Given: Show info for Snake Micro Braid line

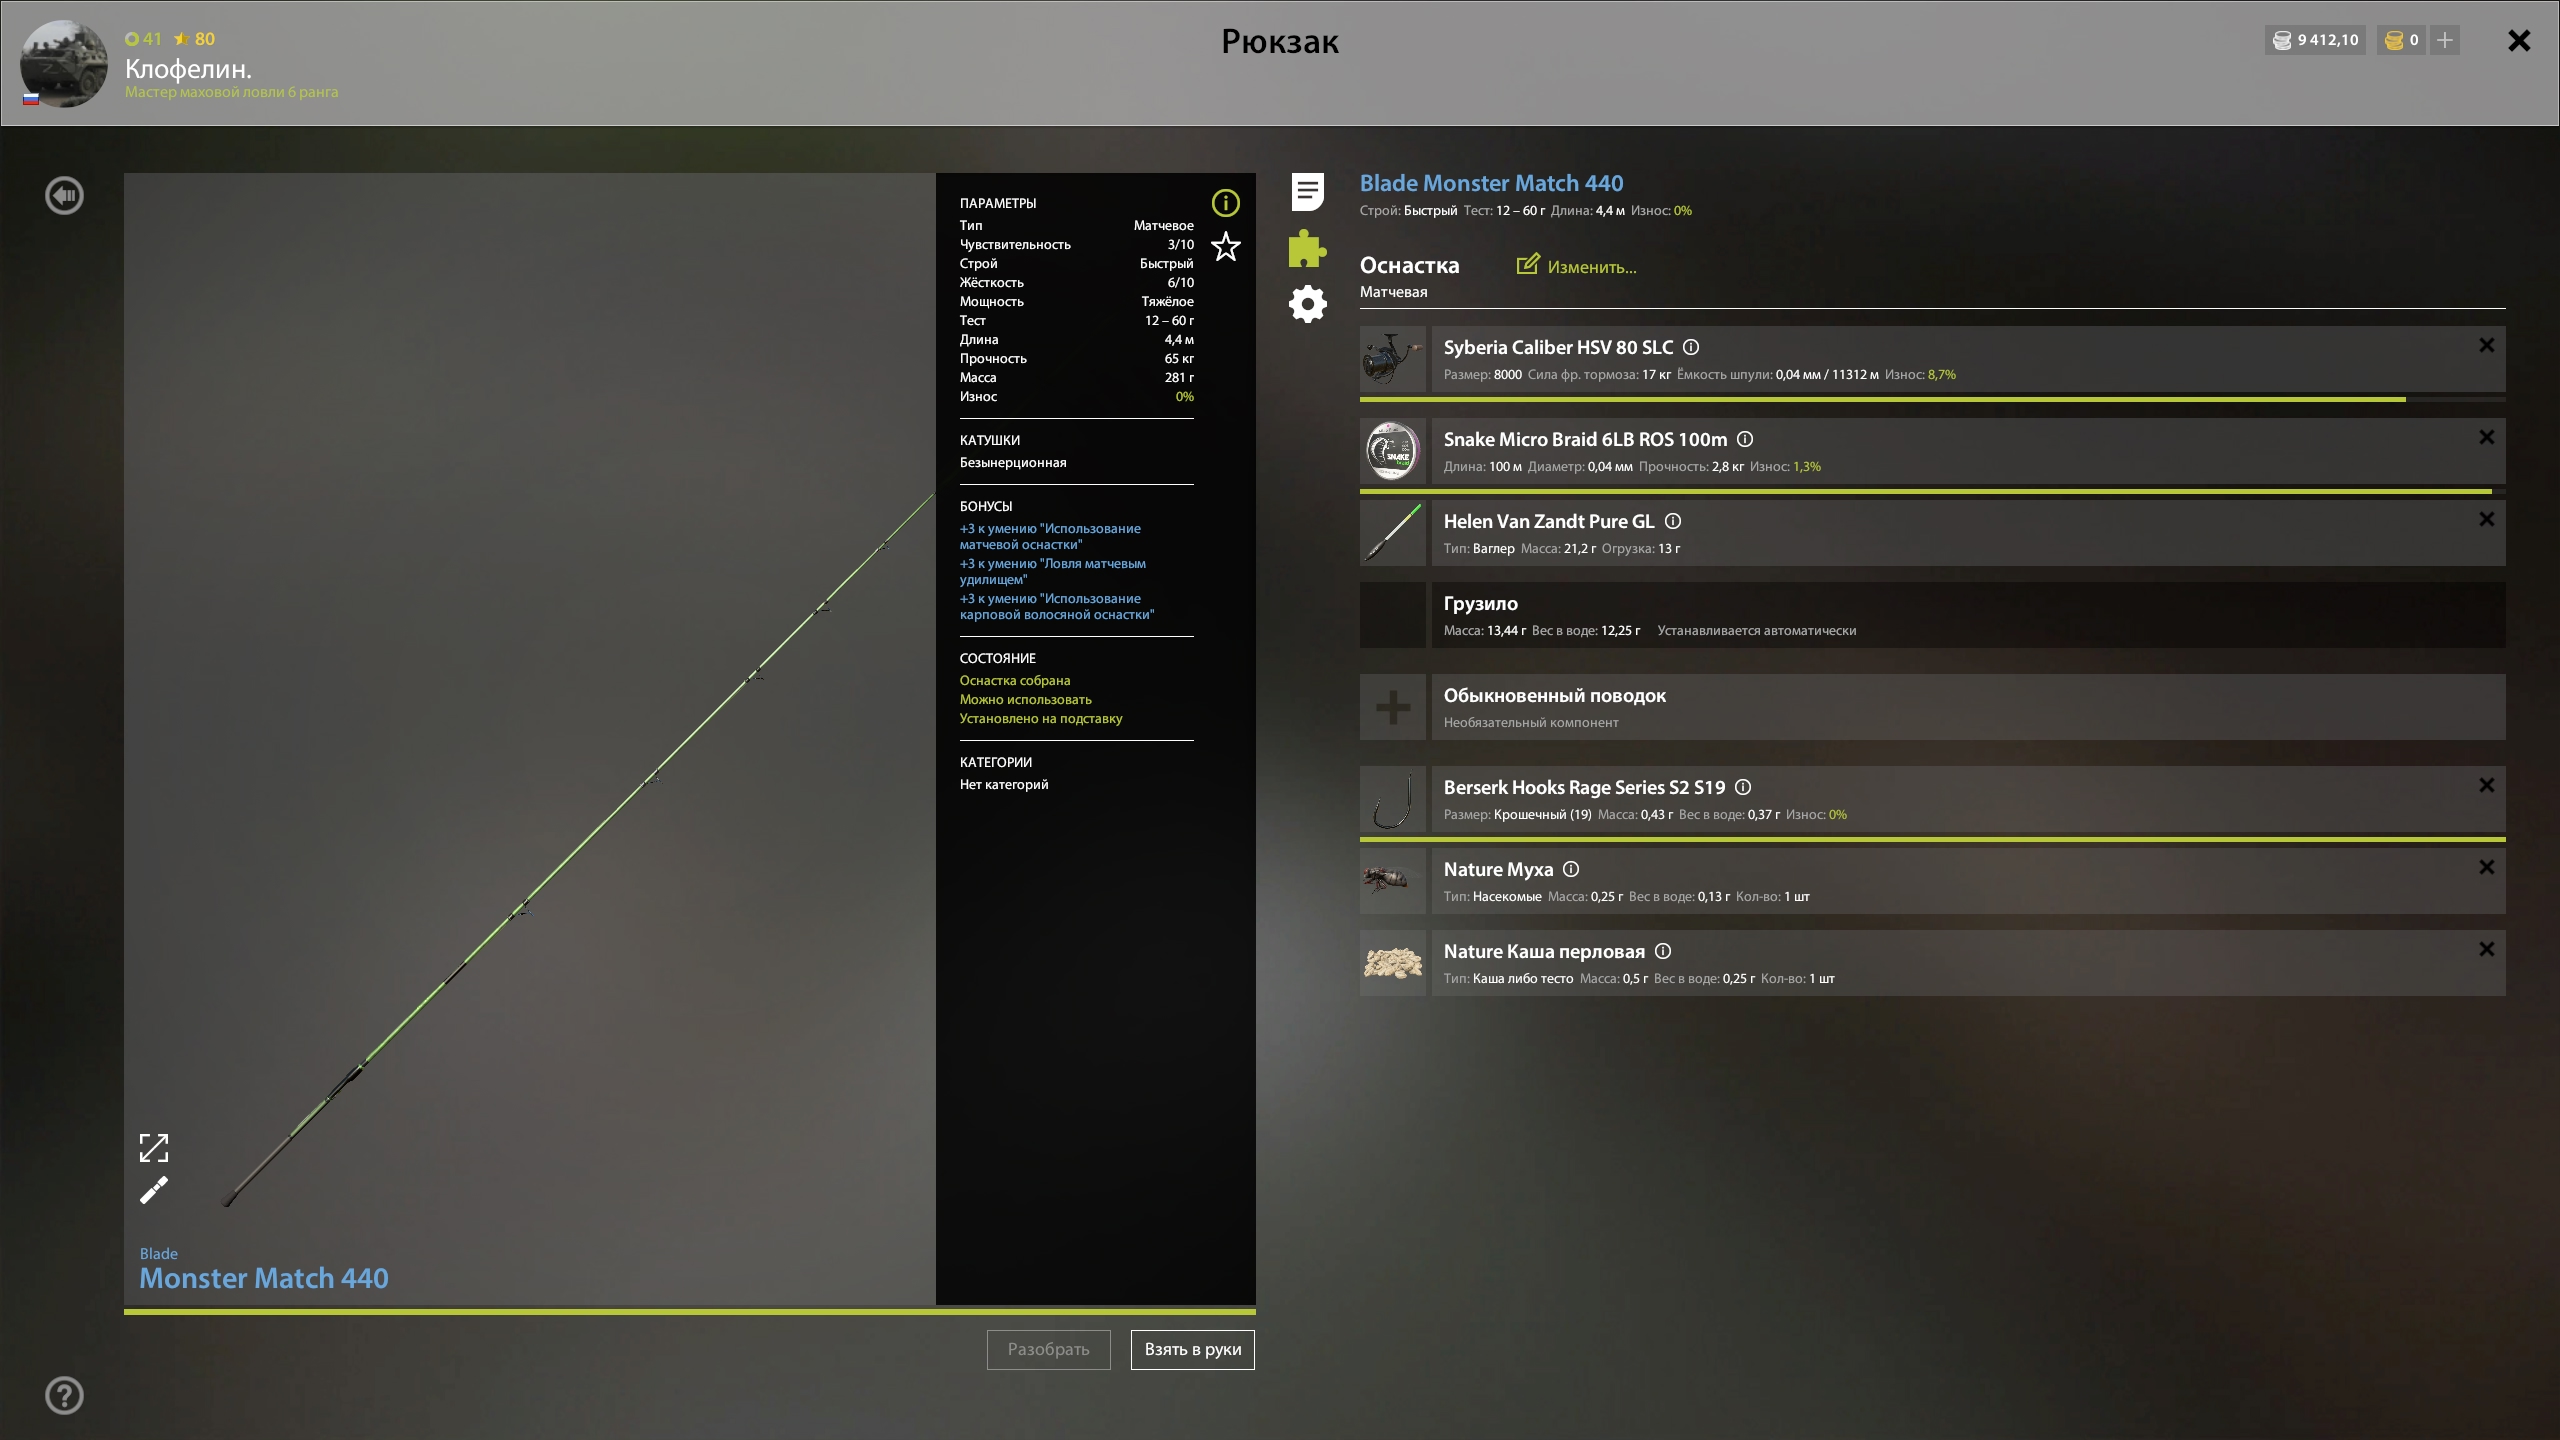Looking at the screenshot, I should pyautogui.click(x=1745, y=439).
